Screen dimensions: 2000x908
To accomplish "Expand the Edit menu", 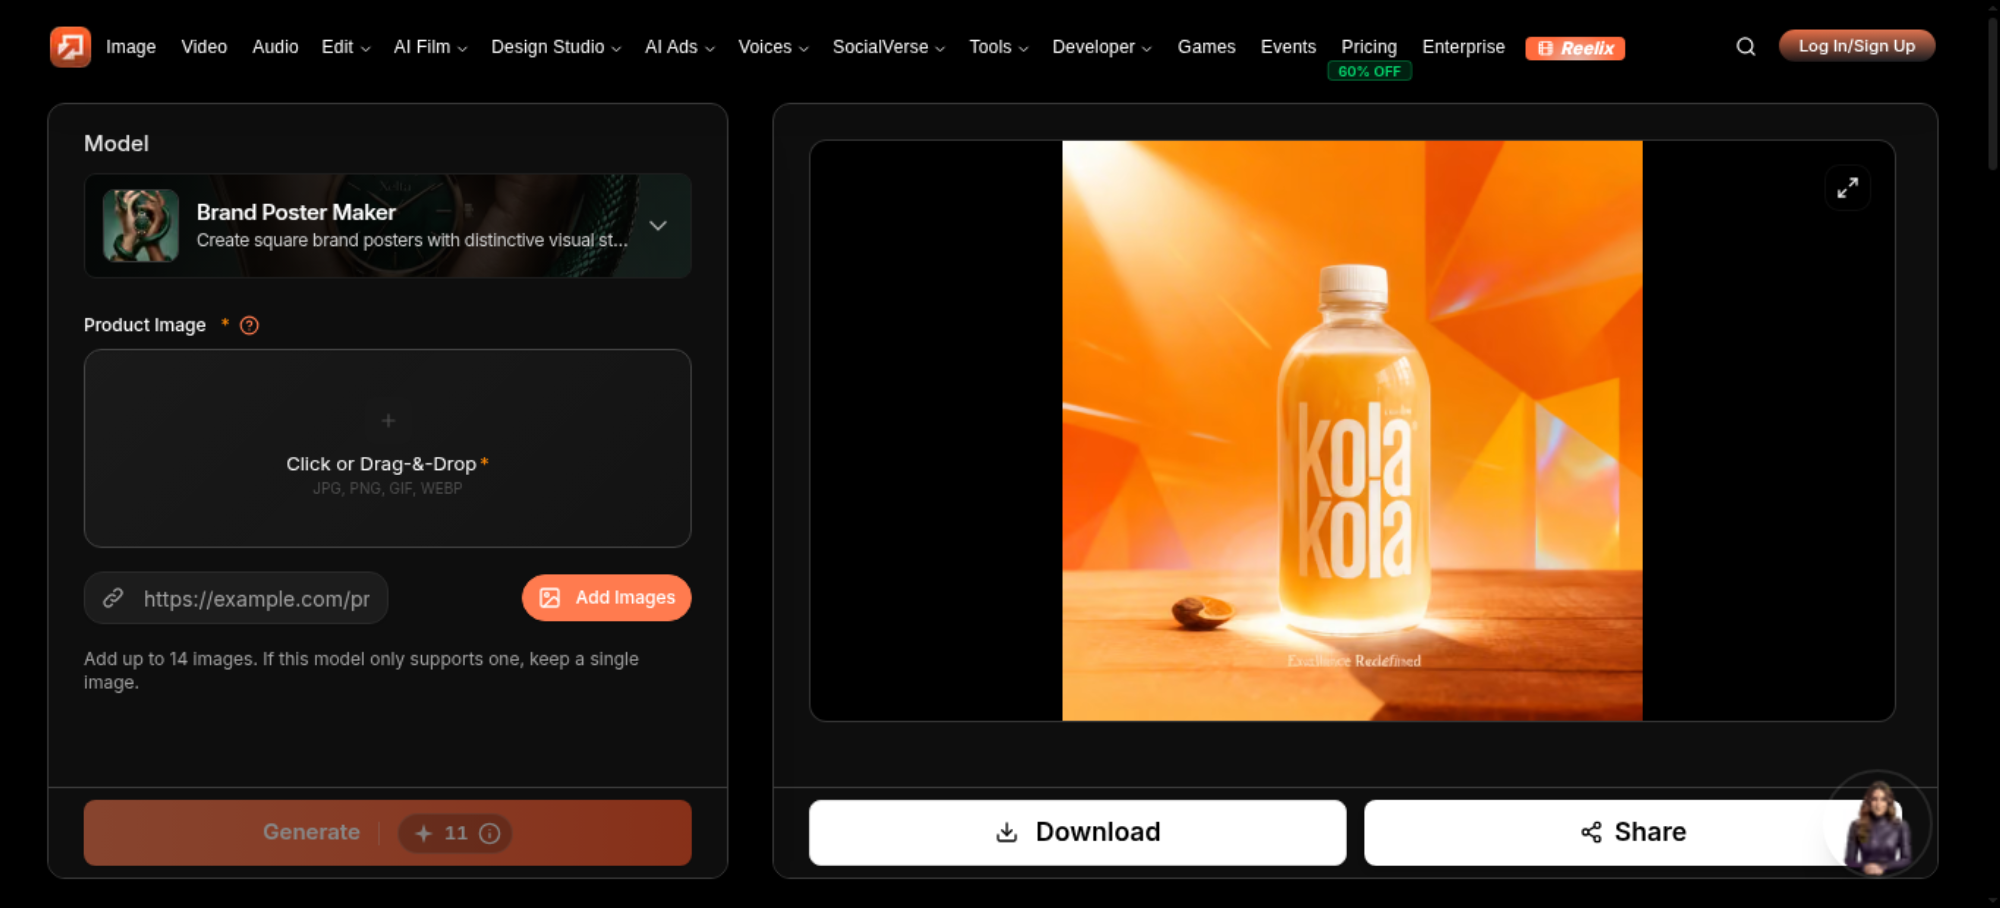I will tap(346, 47).
